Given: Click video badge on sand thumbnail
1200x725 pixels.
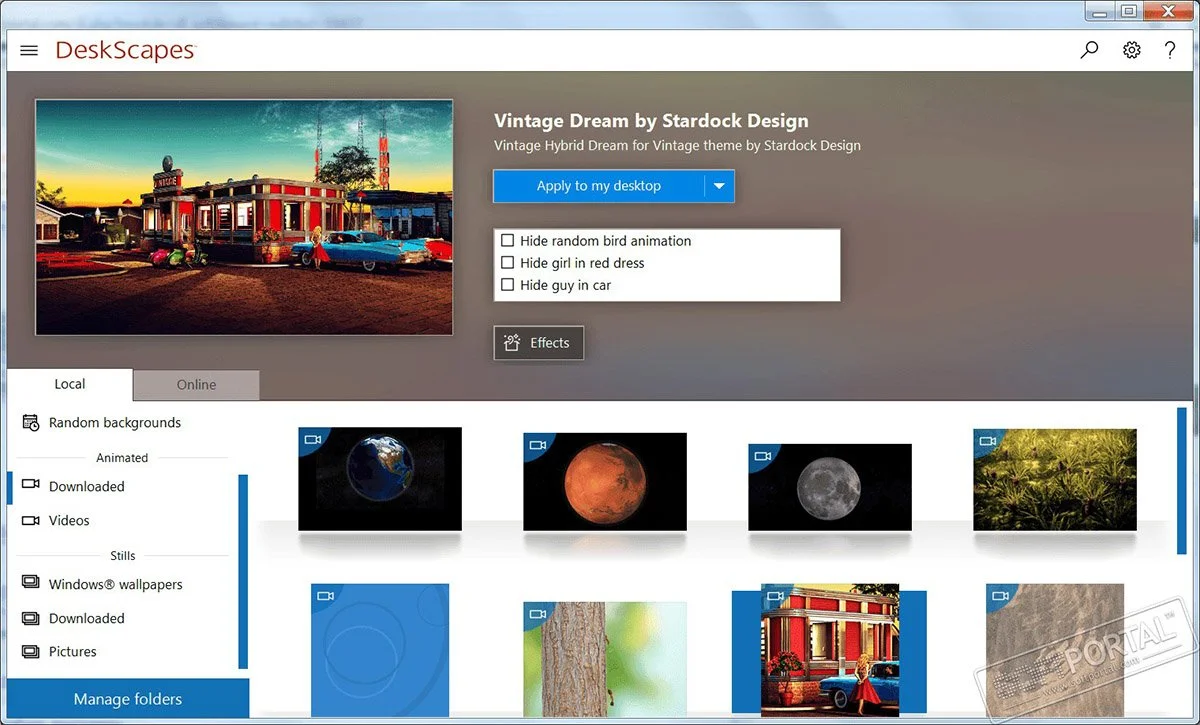Looking at the screenshot, I should pos(1000,596).
